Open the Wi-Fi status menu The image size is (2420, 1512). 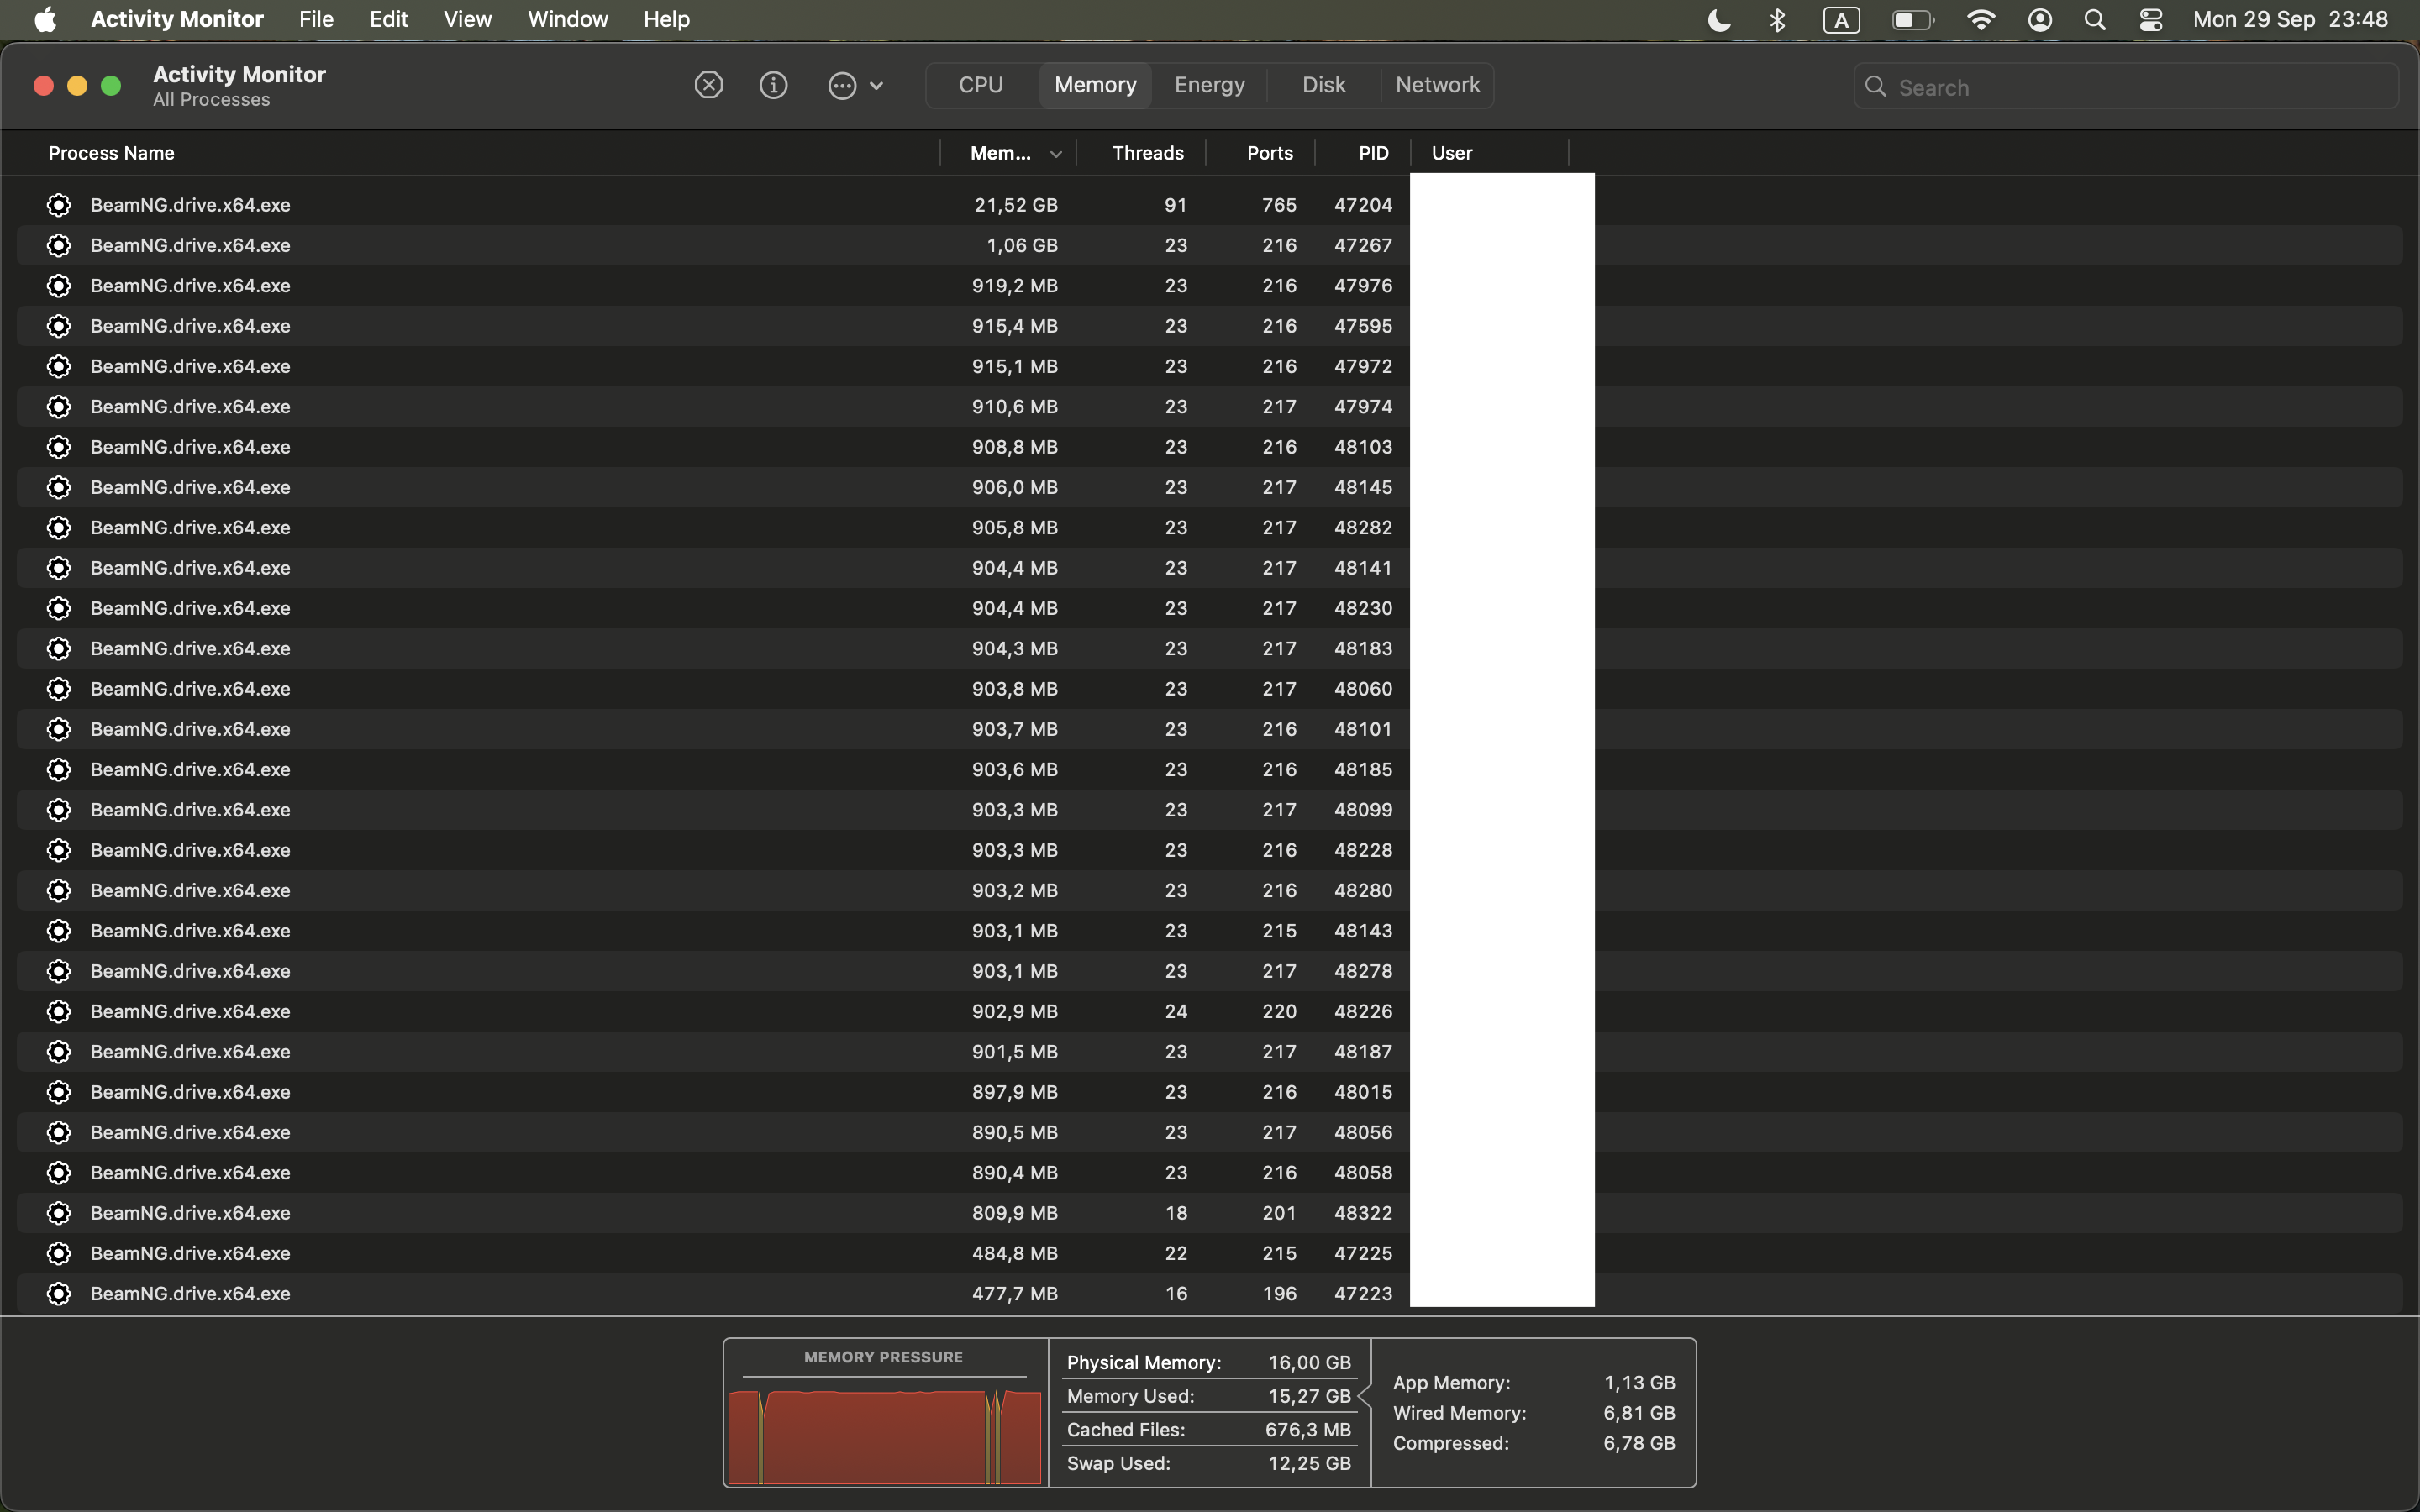[x=1980, y=20]
